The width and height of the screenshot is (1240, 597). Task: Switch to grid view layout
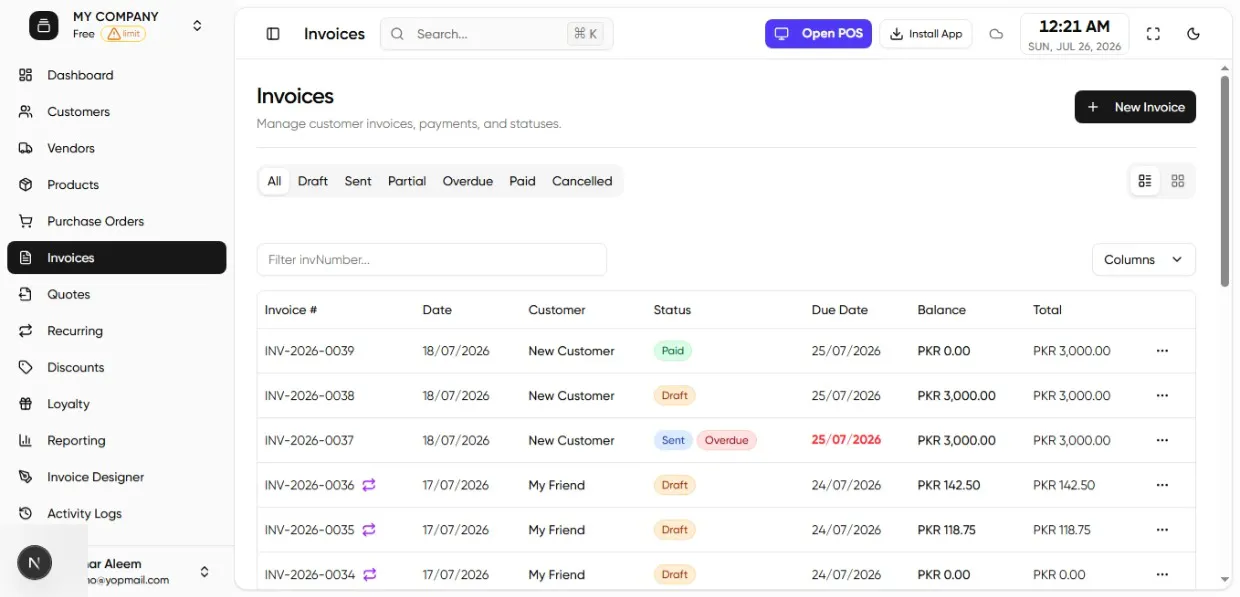tap(1178, 181)
